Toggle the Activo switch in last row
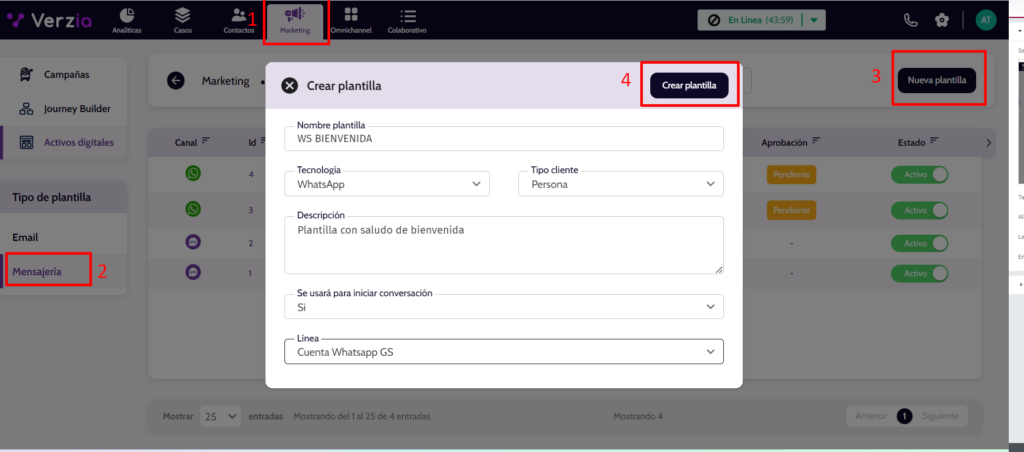This screenshot has height=452, width=1024. [919, 272]
